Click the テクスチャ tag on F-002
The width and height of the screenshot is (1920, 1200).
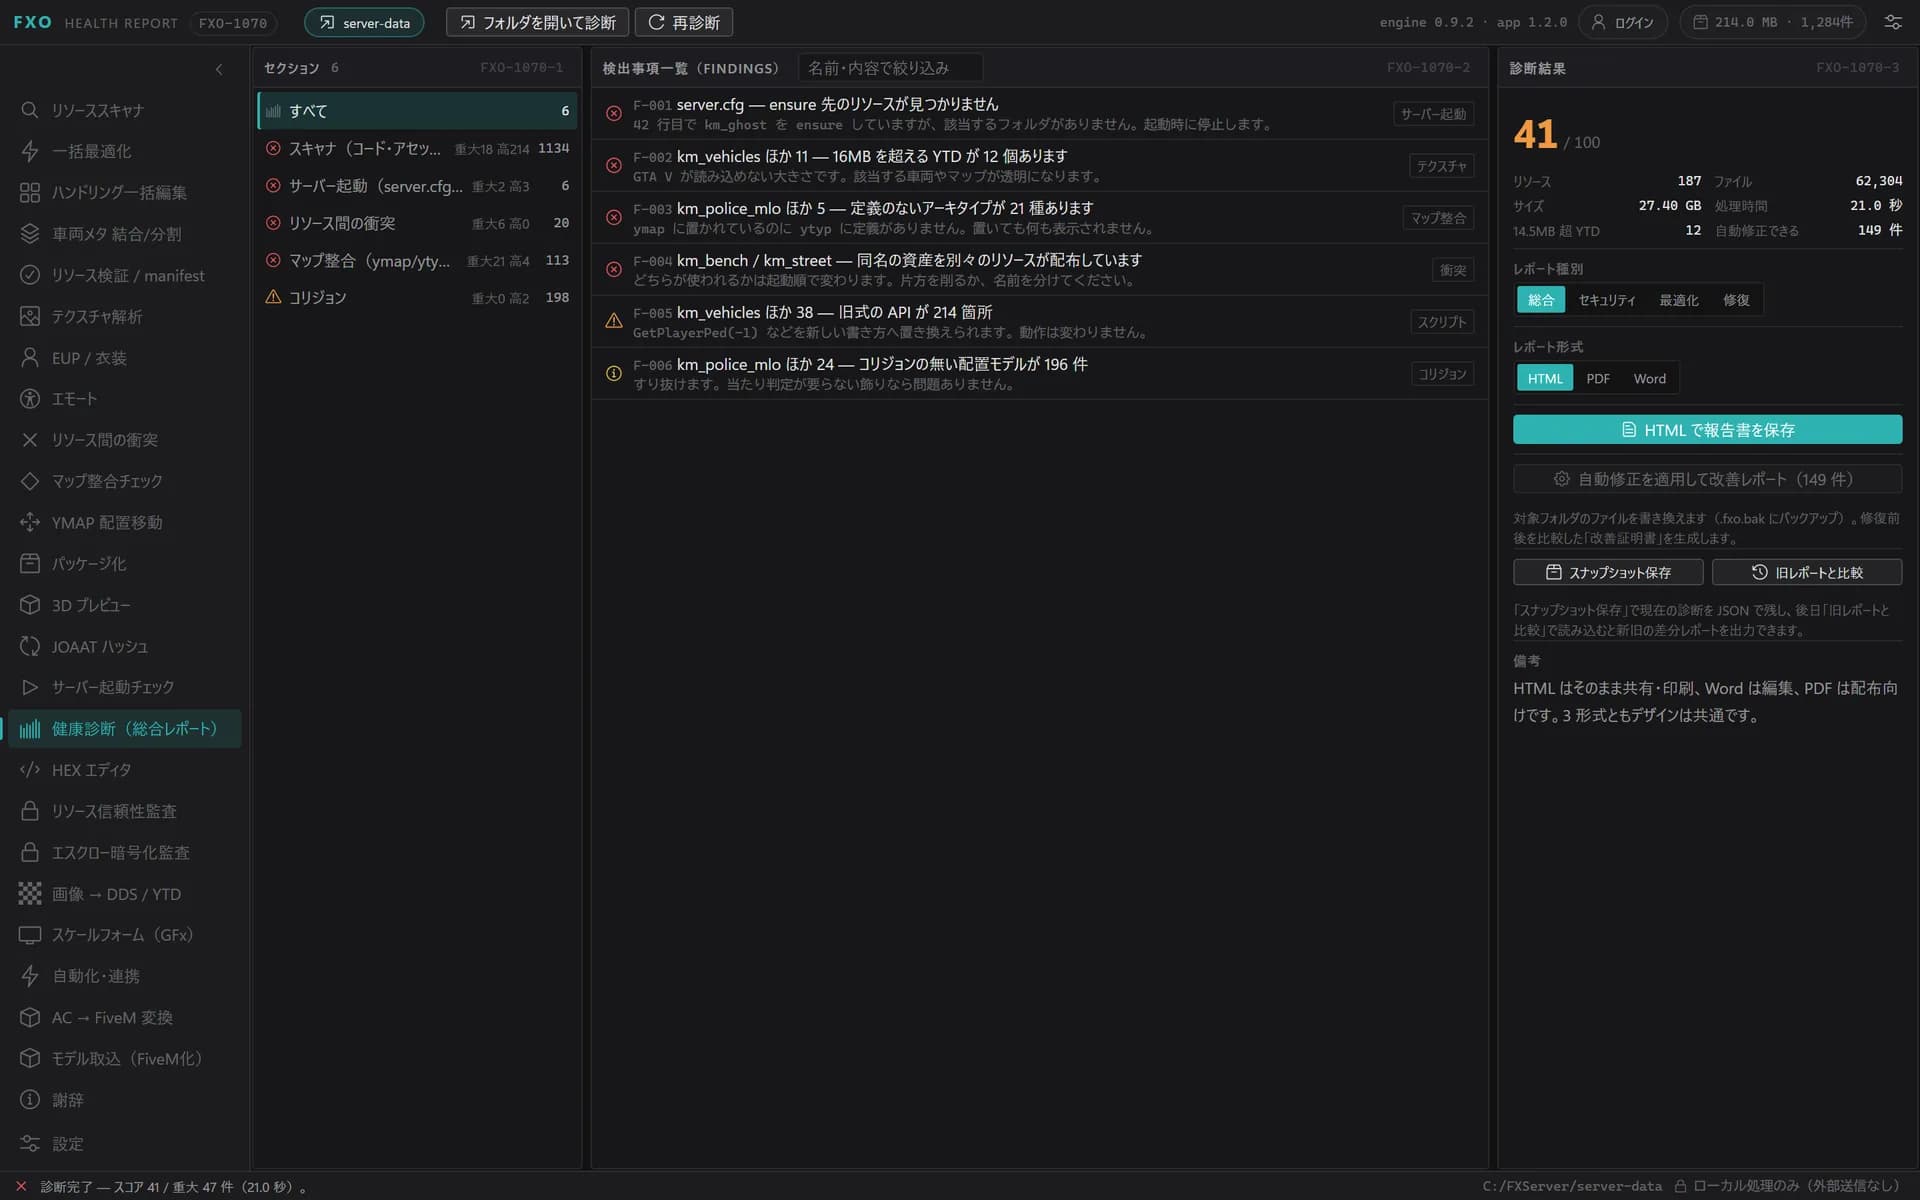[1441, 166]
